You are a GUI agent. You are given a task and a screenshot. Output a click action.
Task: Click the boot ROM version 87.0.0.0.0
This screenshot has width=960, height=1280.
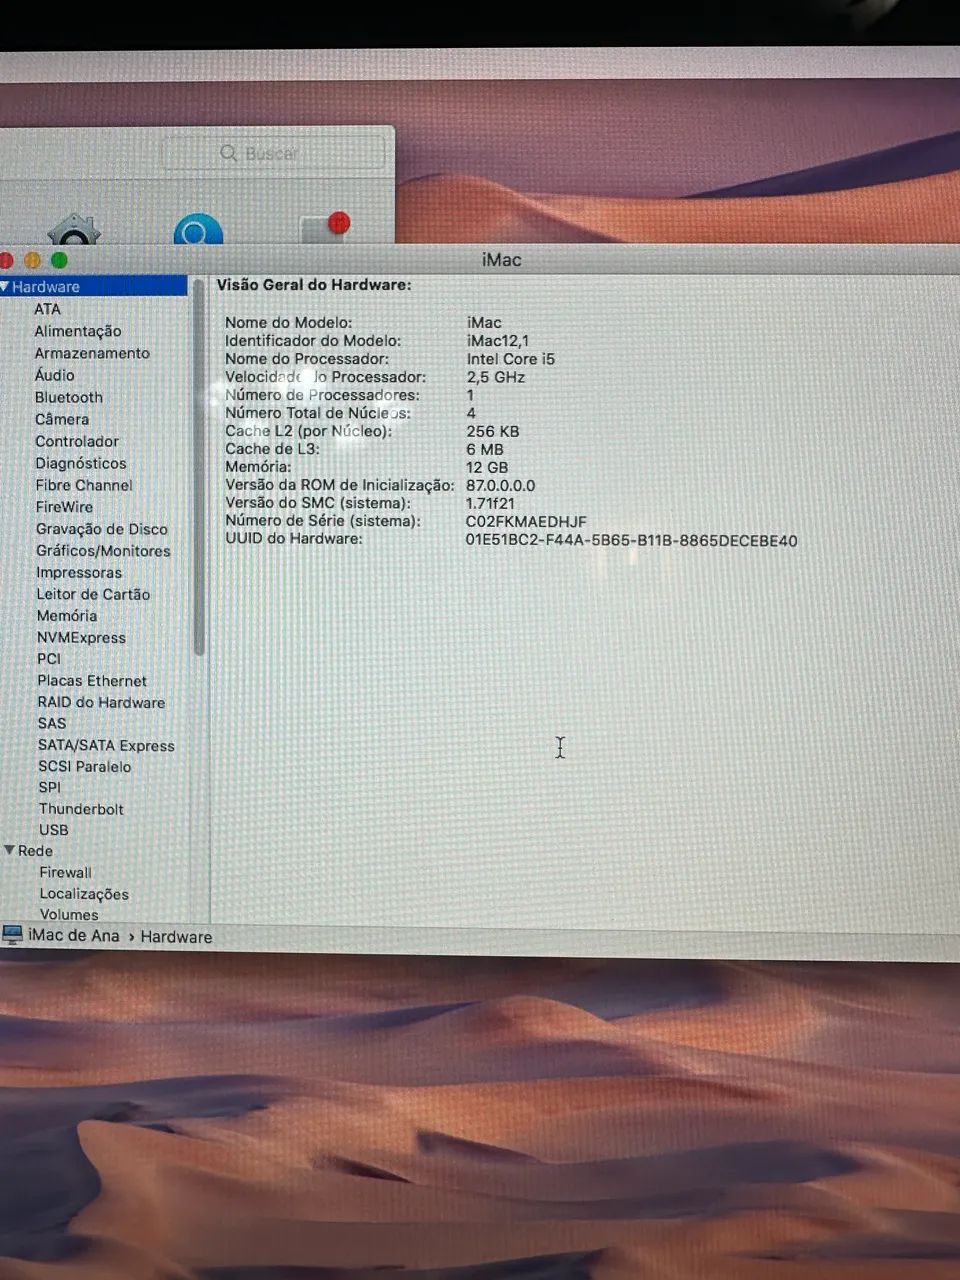501,485
